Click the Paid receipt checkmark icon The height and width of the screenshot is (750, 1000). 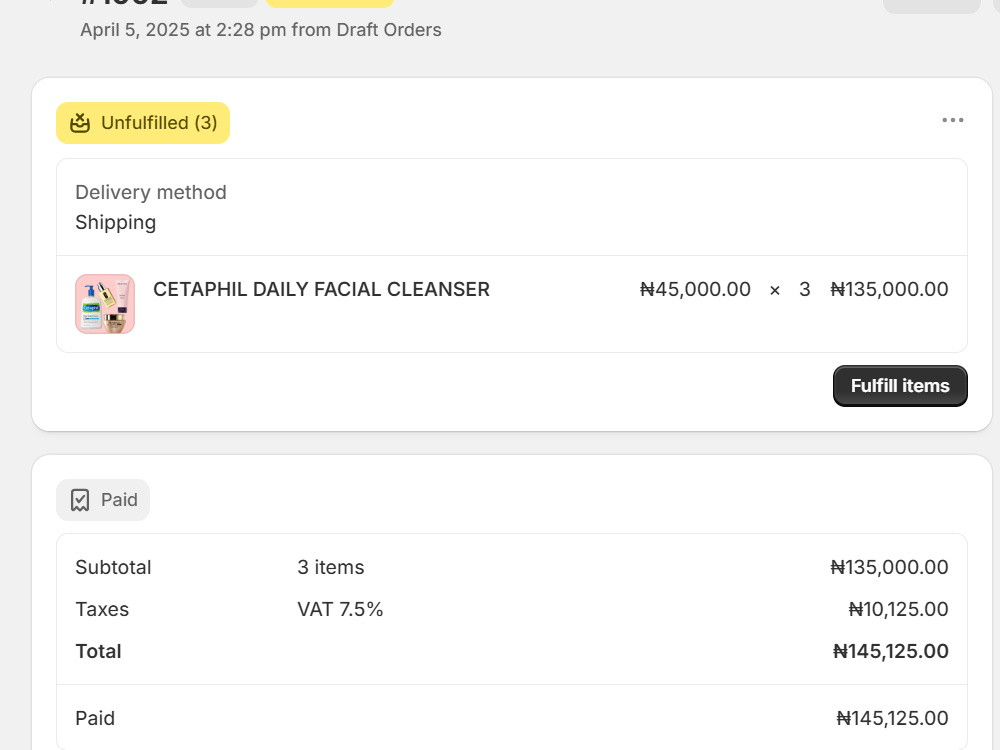(x=80, y=500)
